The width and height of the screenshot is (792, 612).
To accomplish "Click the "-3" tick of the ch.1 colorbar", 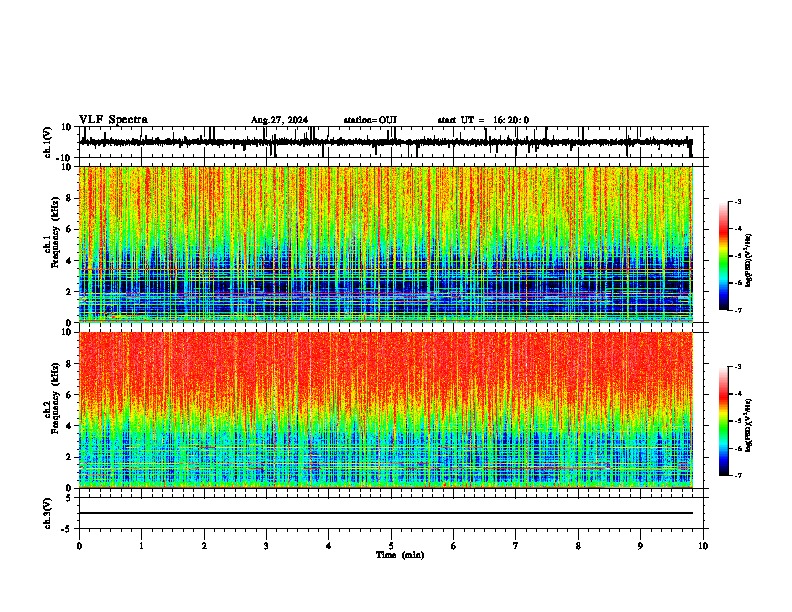I will [737, 201].
